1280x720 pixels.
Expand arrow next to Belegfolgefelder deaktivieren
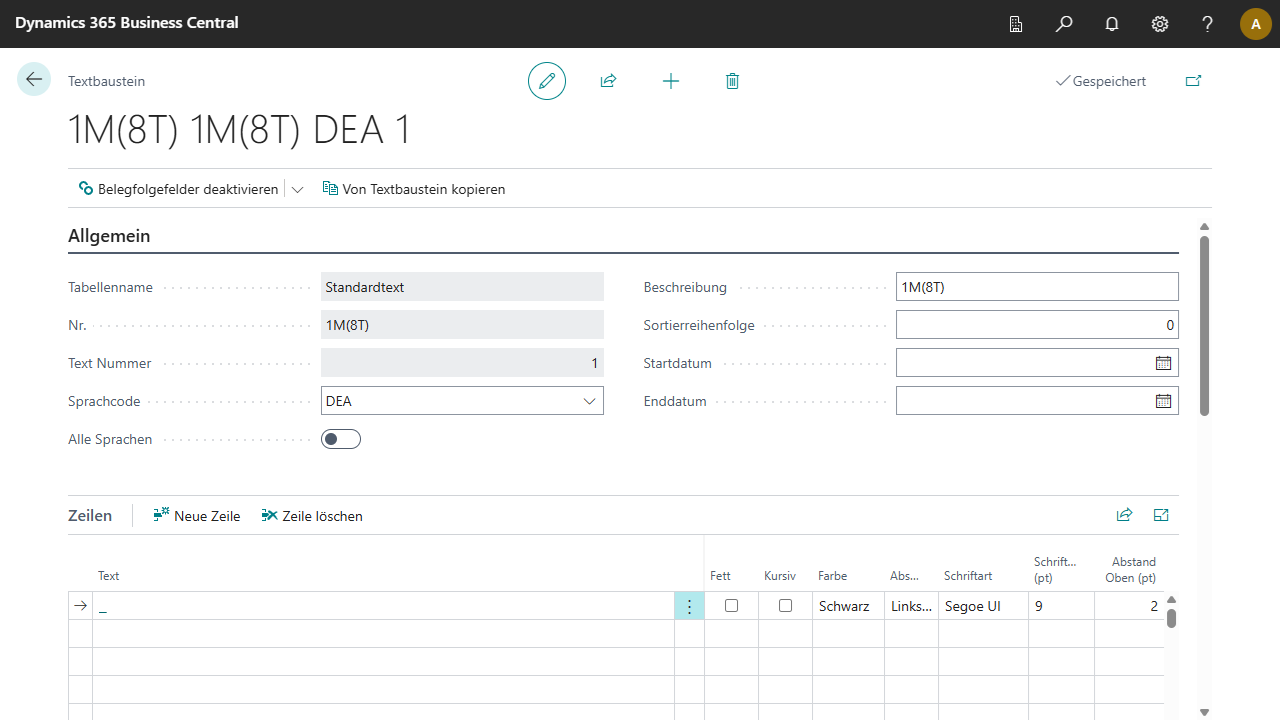297,189
